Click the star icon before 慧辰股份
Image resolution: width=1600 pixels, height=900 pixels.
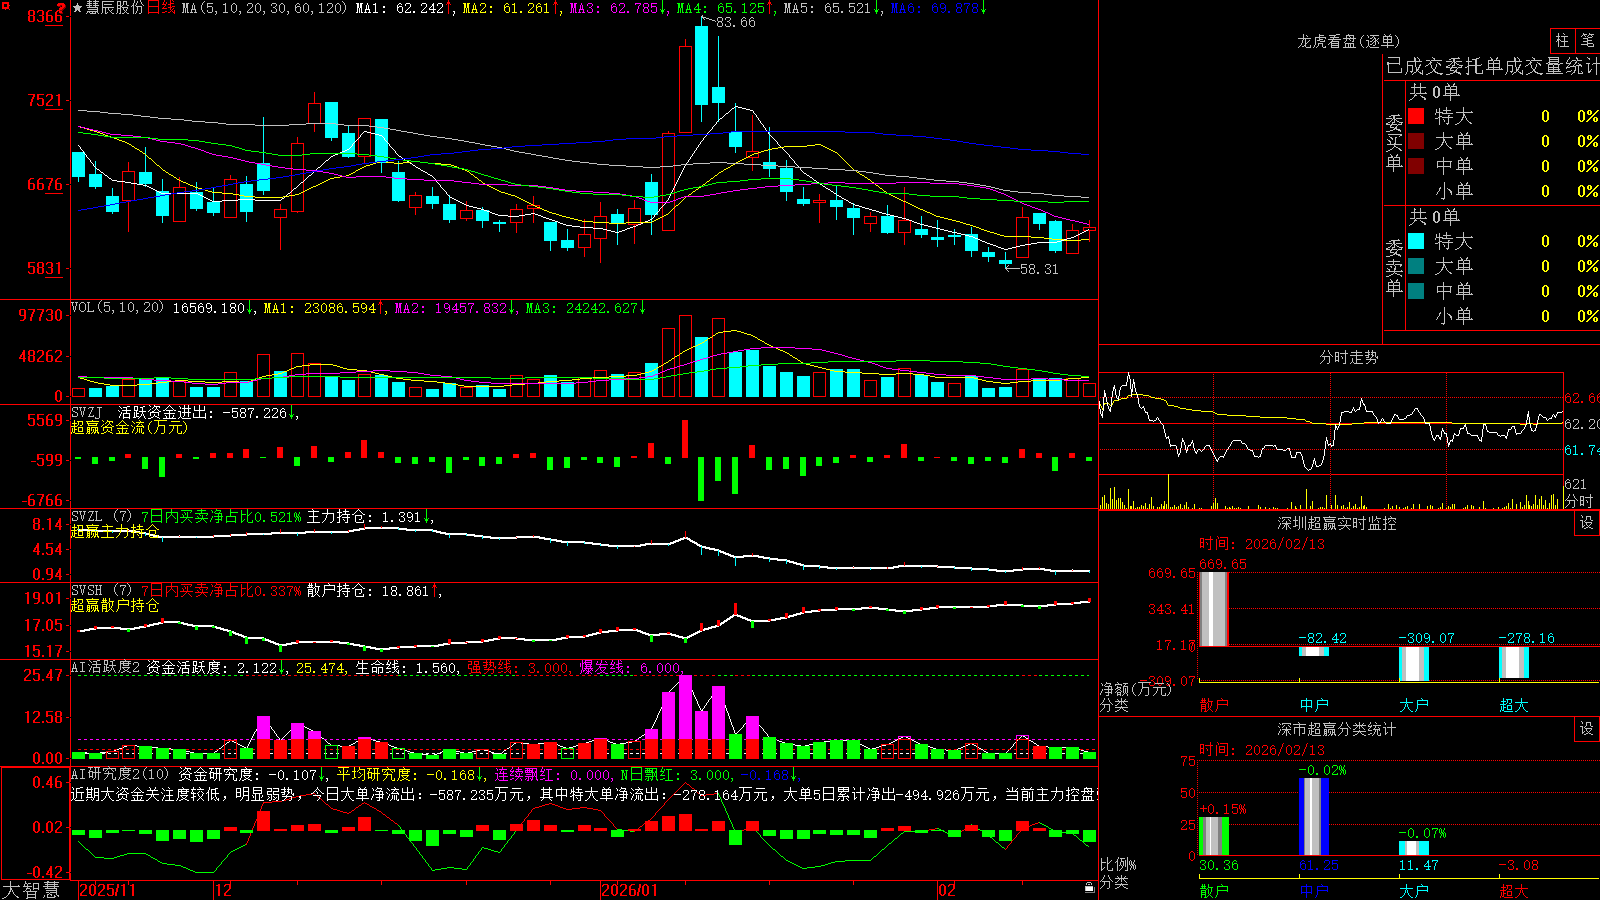point(78,8)
